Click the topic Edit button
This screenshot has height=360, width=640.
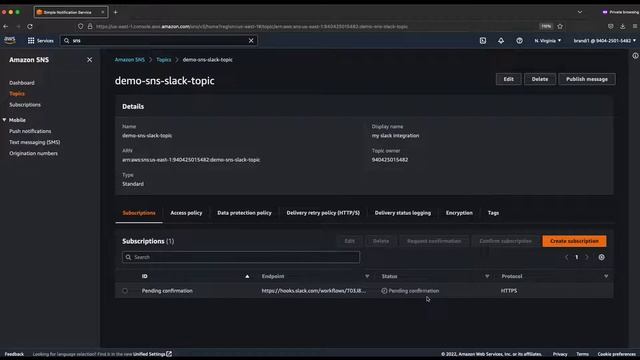508,79
